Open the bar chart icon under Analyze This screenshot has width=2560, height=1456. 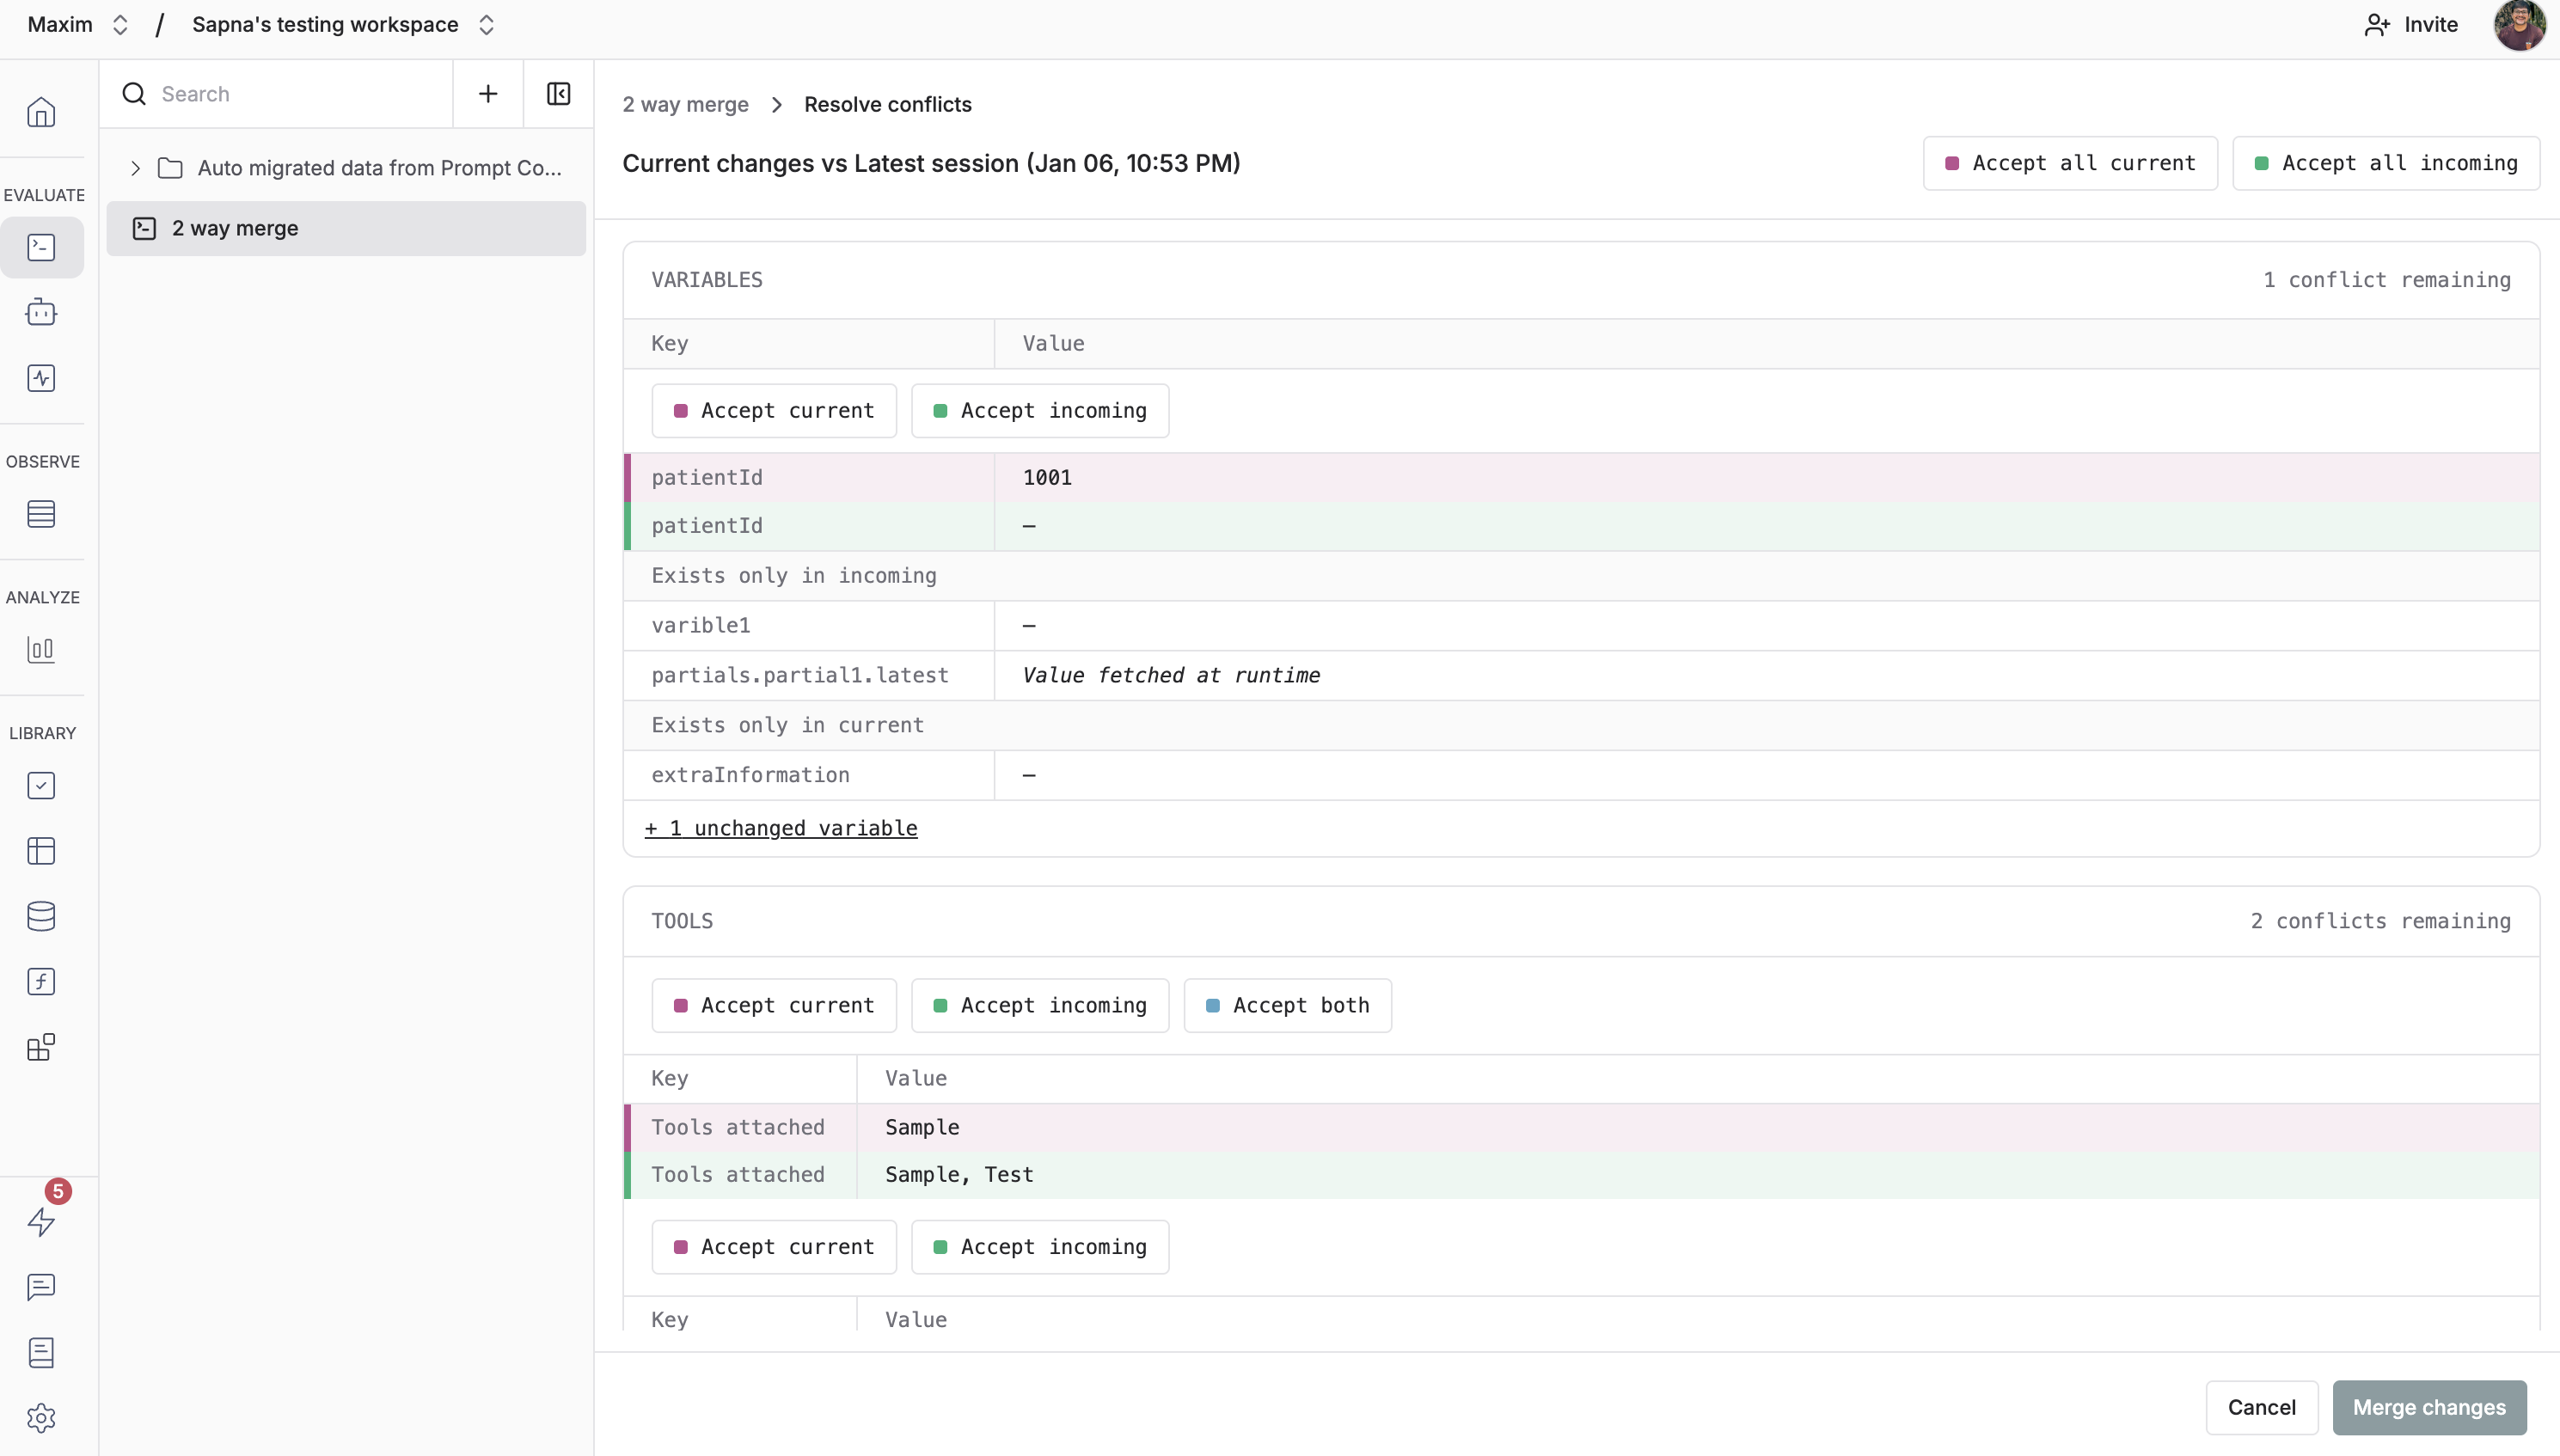41,650
